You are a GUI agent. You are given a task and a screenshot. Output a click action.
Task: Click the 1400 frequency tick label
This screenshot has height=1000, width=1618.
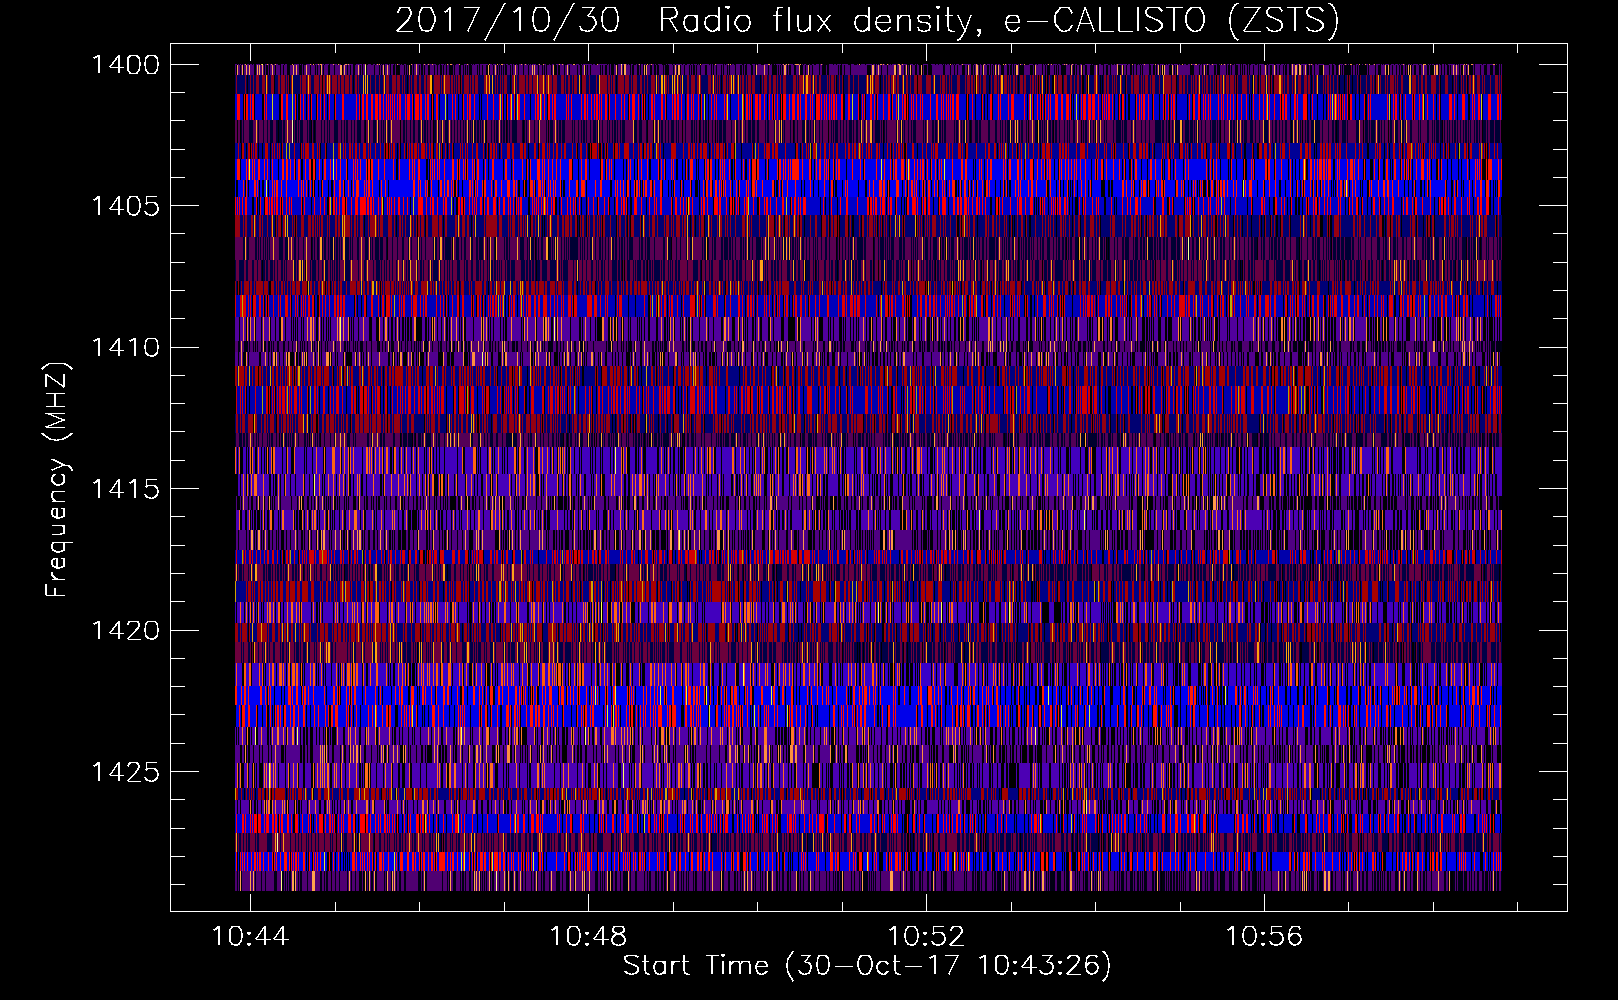tap(125, 65)
